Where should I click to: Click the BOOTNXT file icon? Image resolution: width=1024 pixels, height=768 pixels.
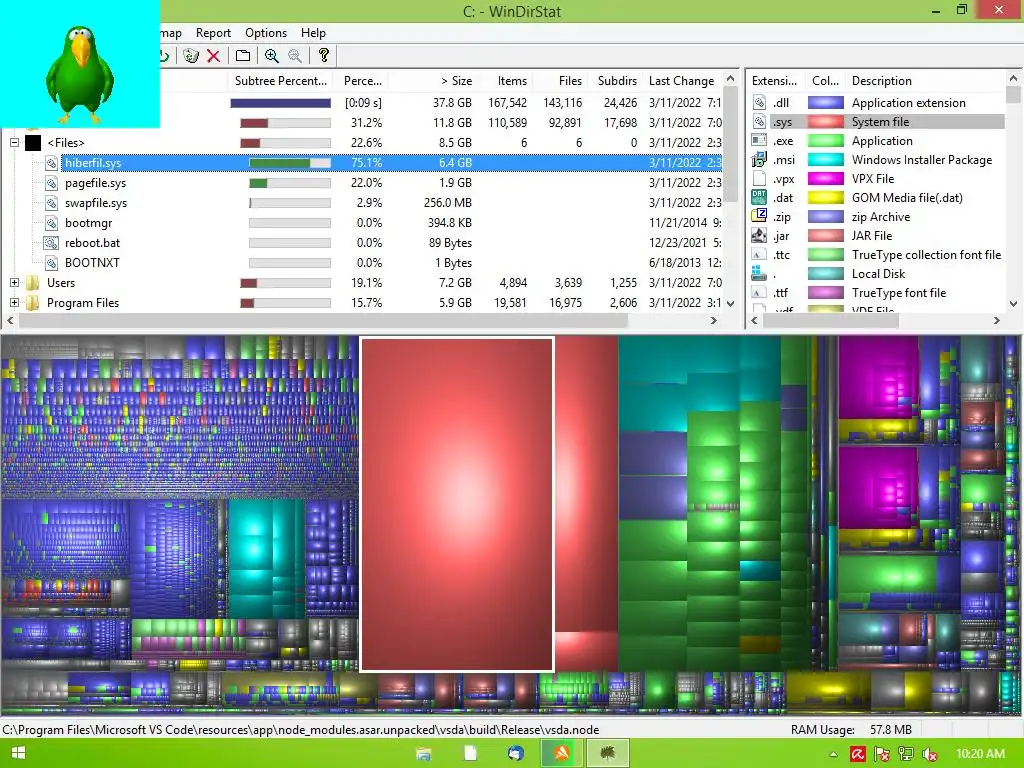(x=52, y=263)
